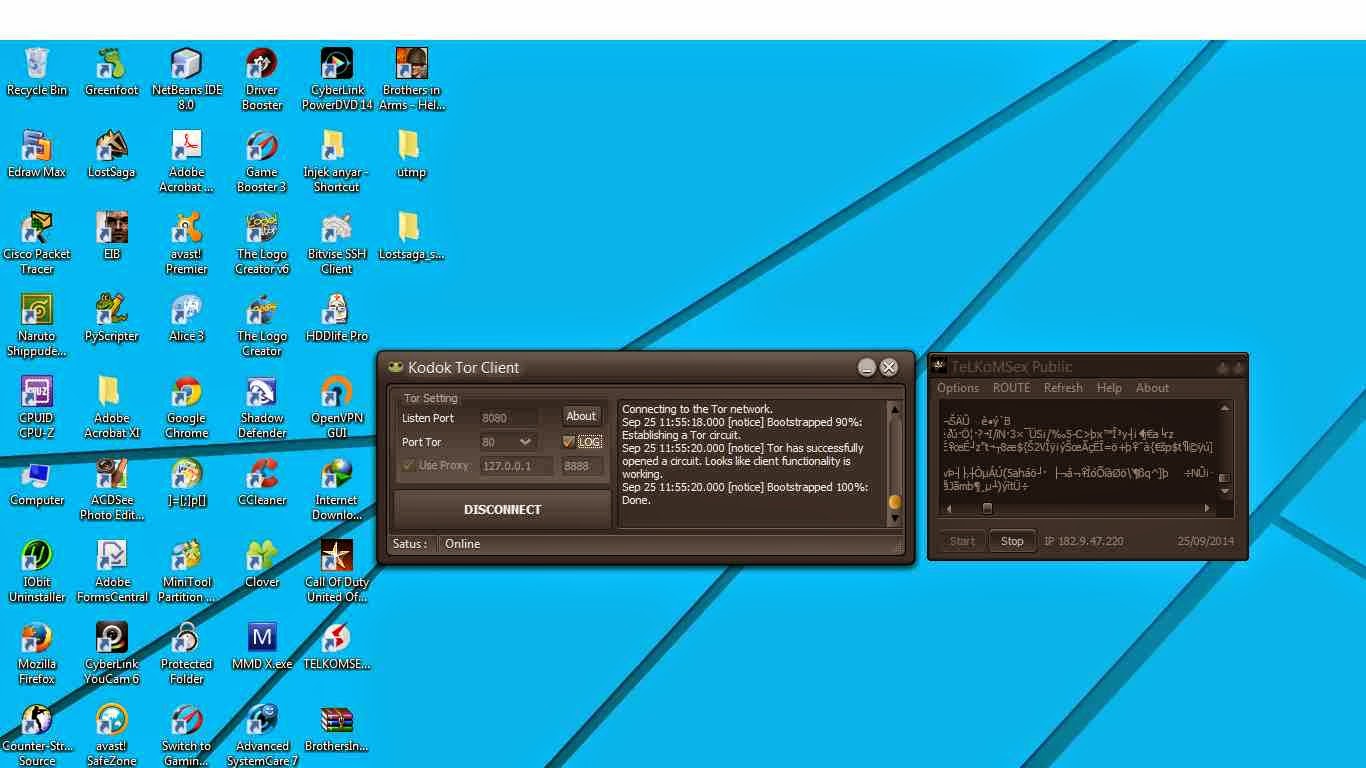Viewport: 1366px width, 768px height.
Task: Select the Mozilla Firefox desktop icon
Action: click(37, 653)
